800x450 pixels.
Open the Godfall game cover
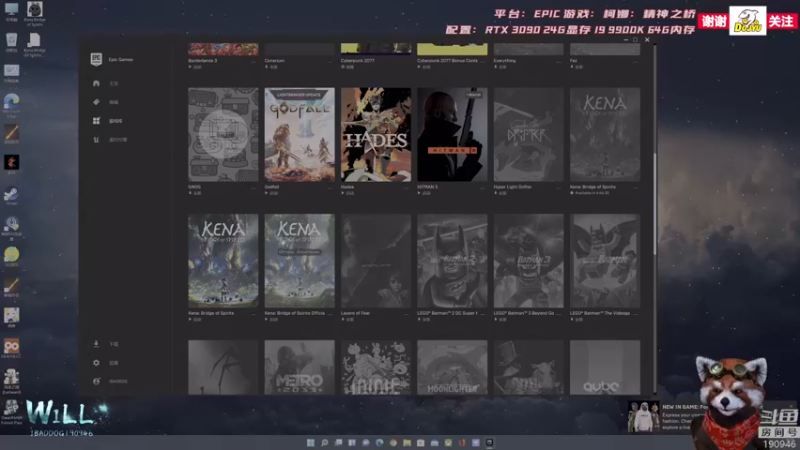point(299,135)
